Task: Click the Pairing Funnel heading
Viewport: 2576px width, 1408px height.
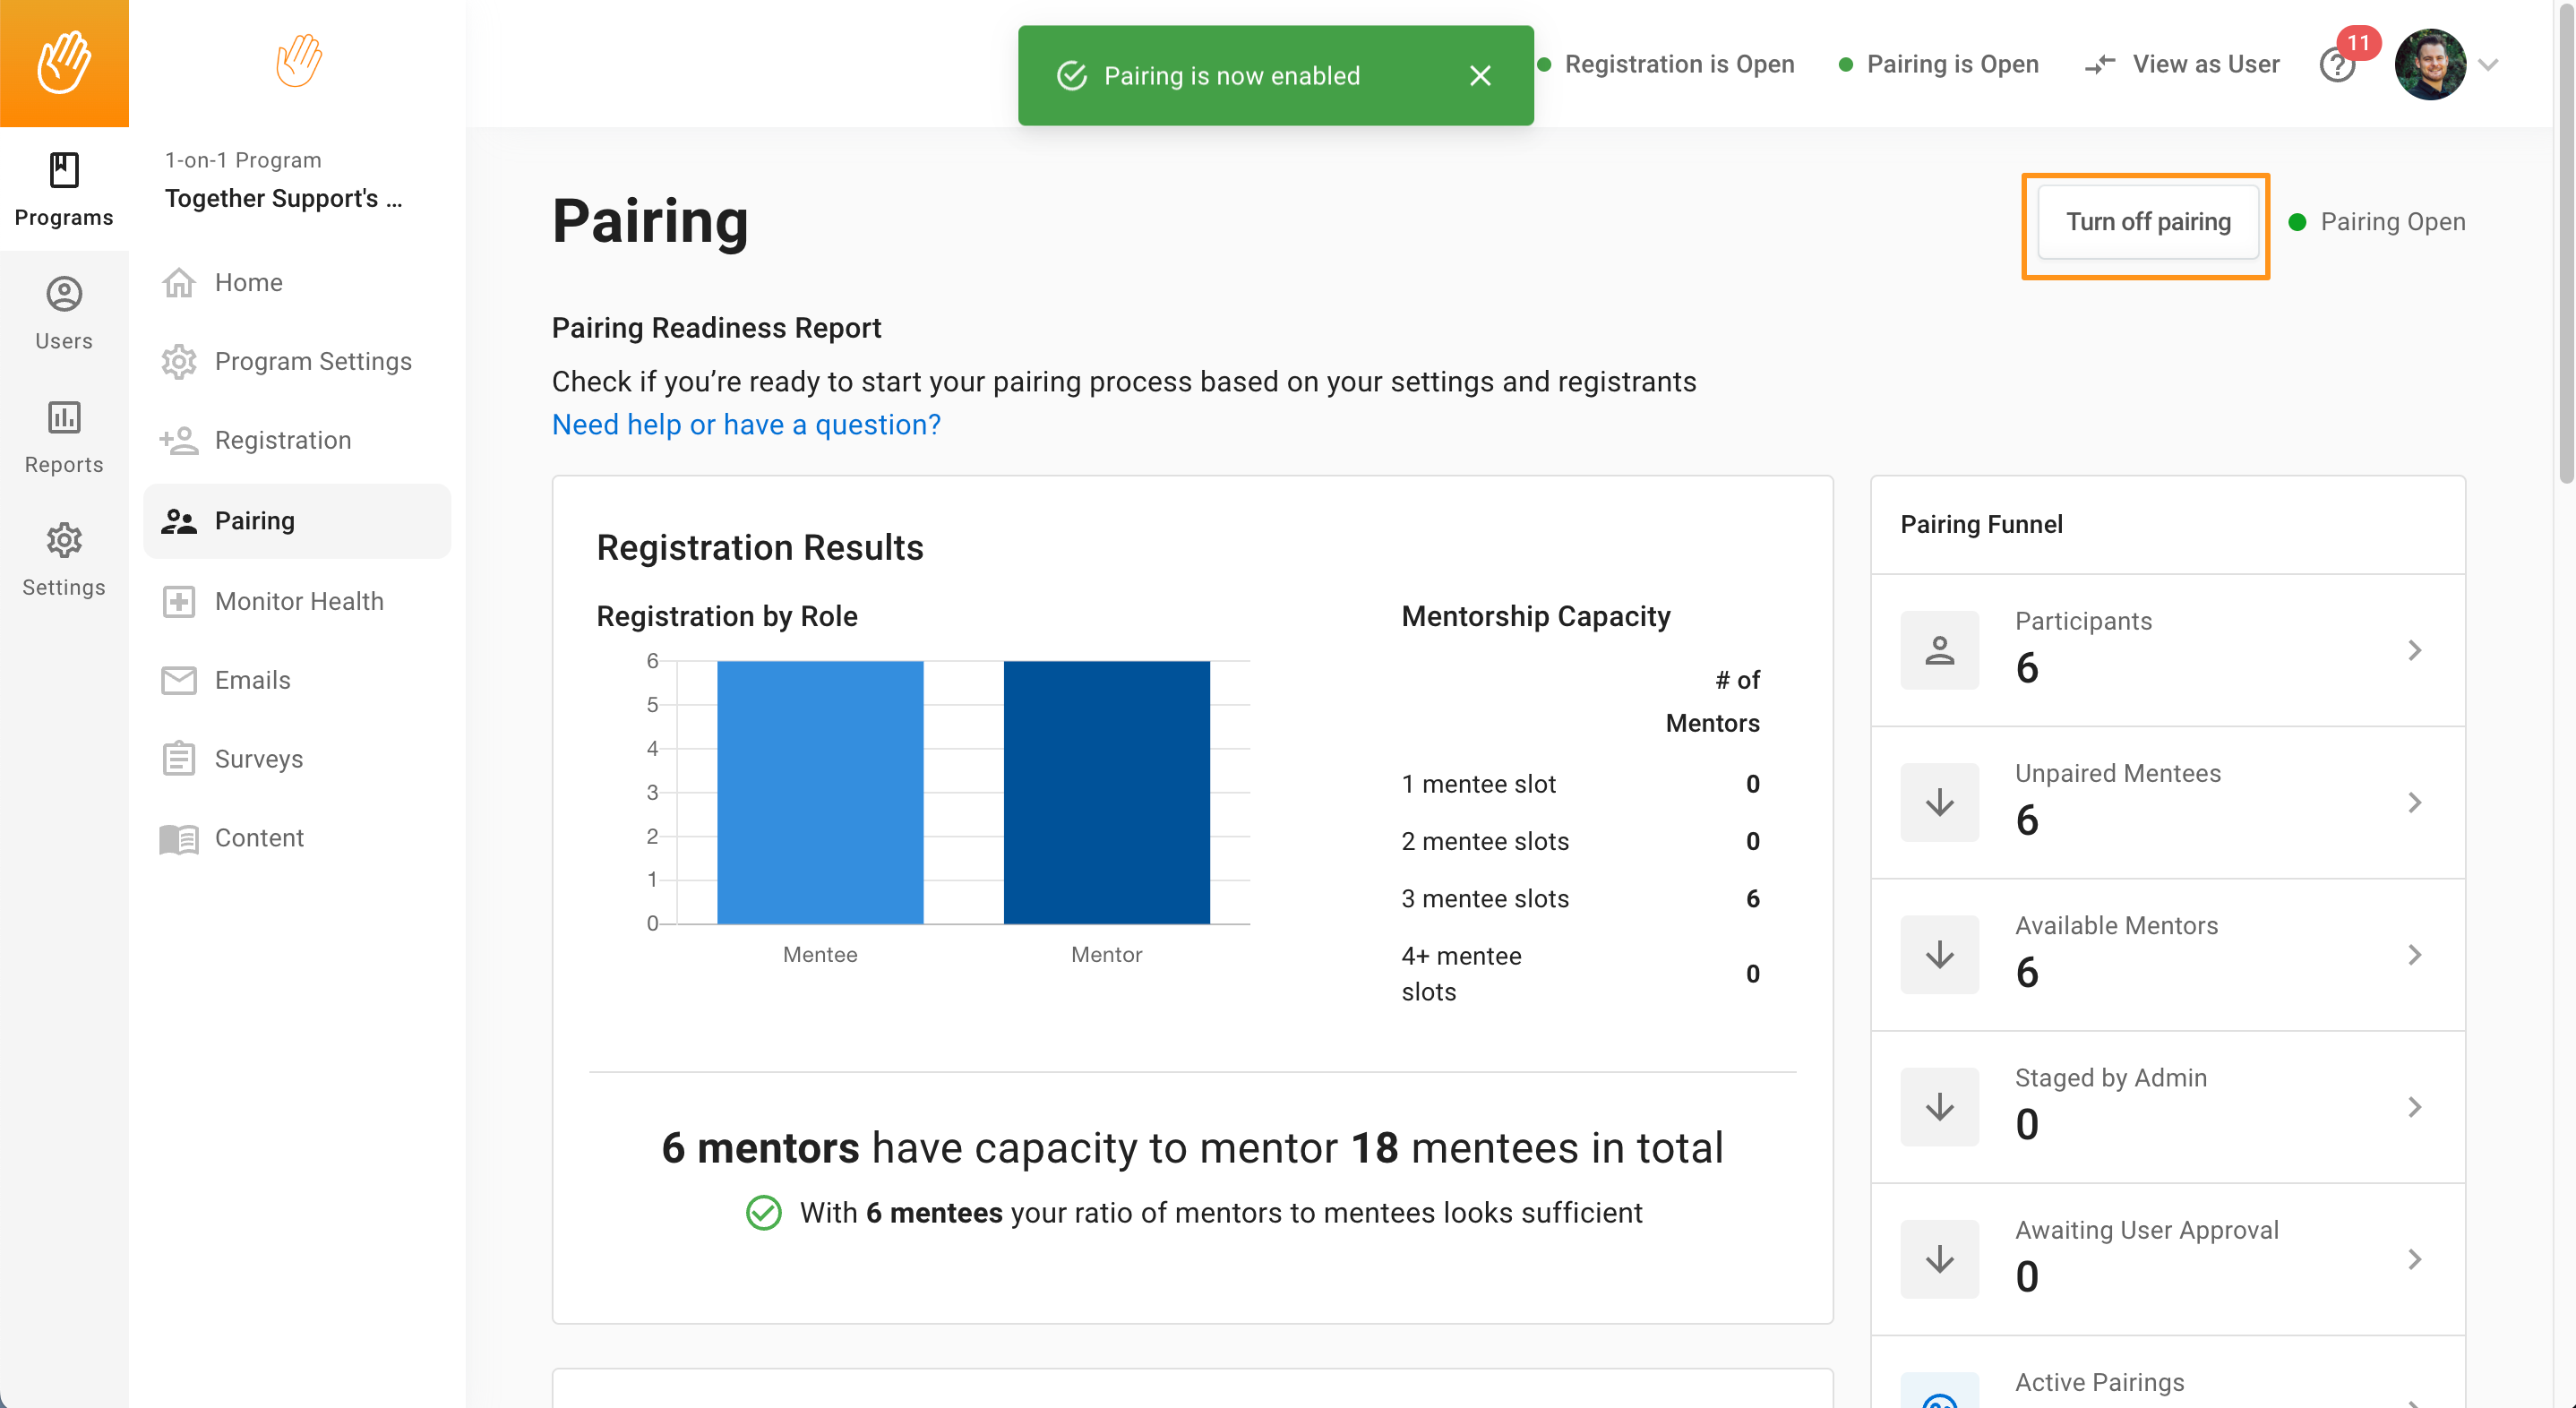Action: tap(1981, 525)
